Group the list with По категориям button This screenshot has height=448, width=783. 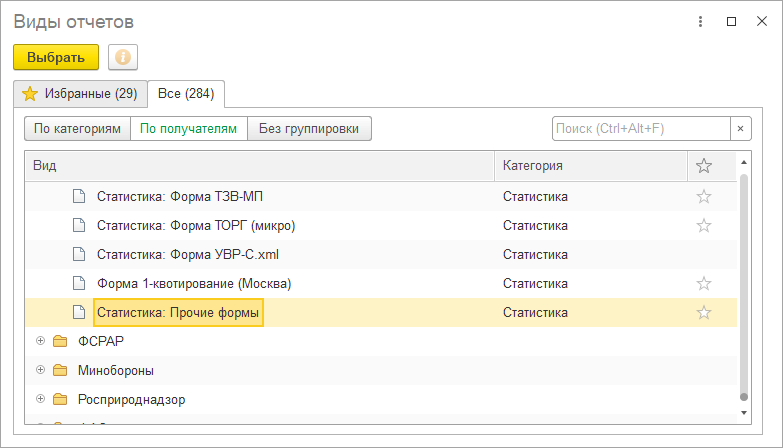pyautogui.click(x=77, y=129)
